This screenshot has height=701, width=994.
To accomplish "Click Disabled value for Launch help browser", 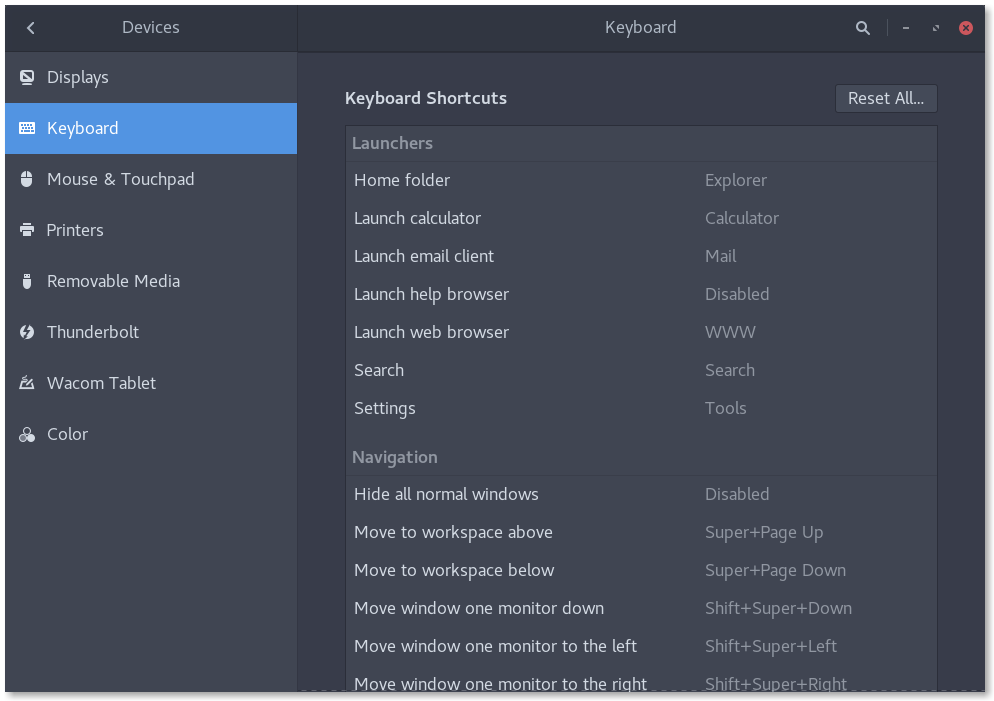I will coord(737,294).
